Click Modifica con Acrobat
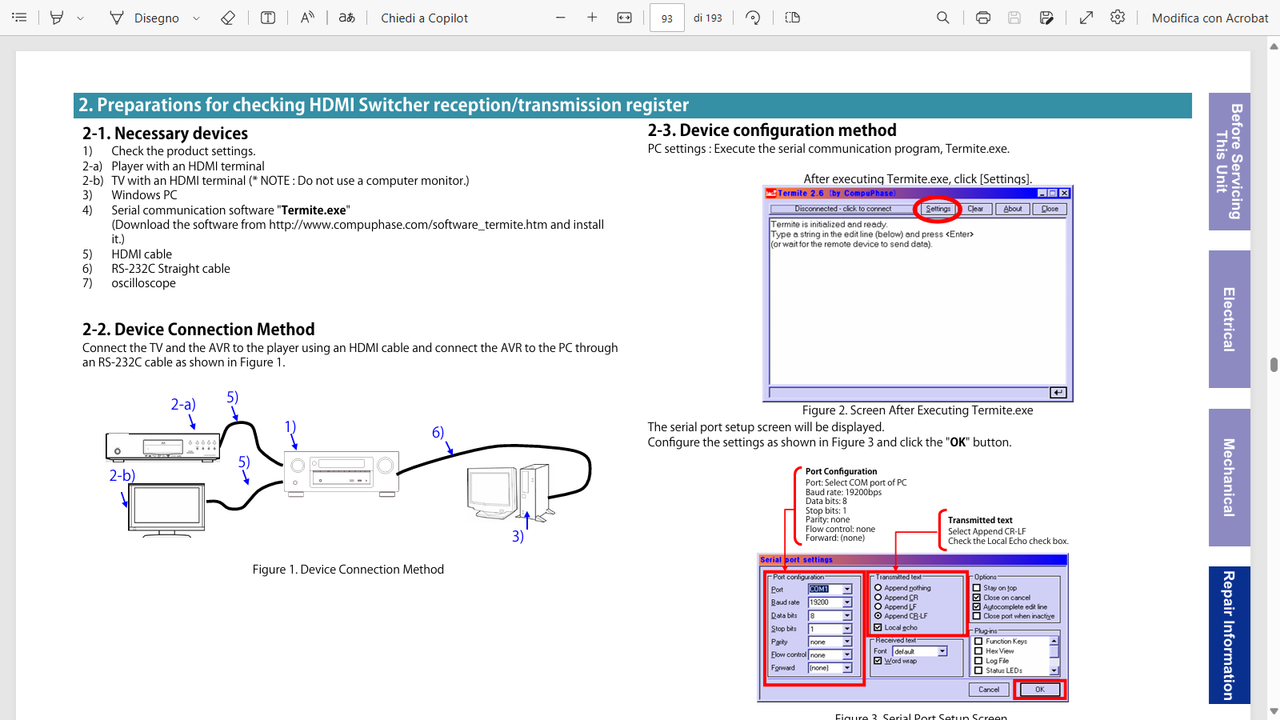This screenshot has height=720, width=1280. pos(1210,18)
